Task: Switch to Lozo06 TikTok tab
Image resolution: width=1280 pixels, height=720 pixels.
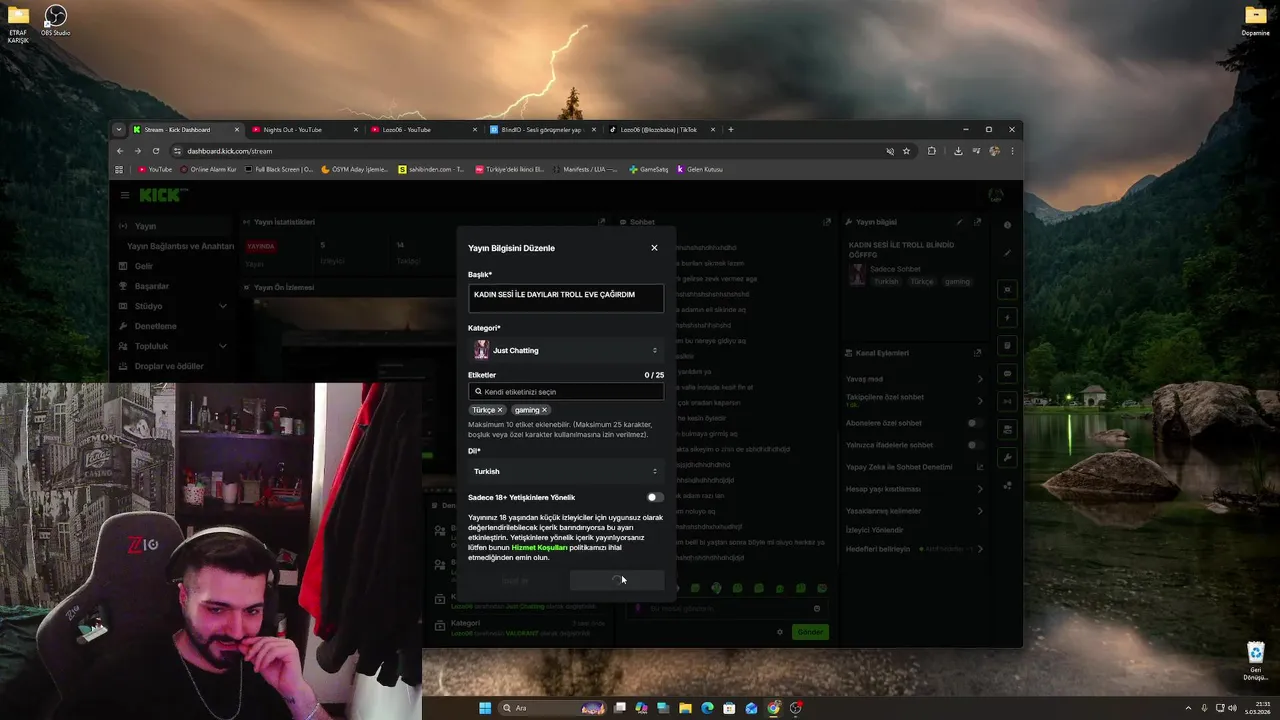Action: (x=661, y=130)
